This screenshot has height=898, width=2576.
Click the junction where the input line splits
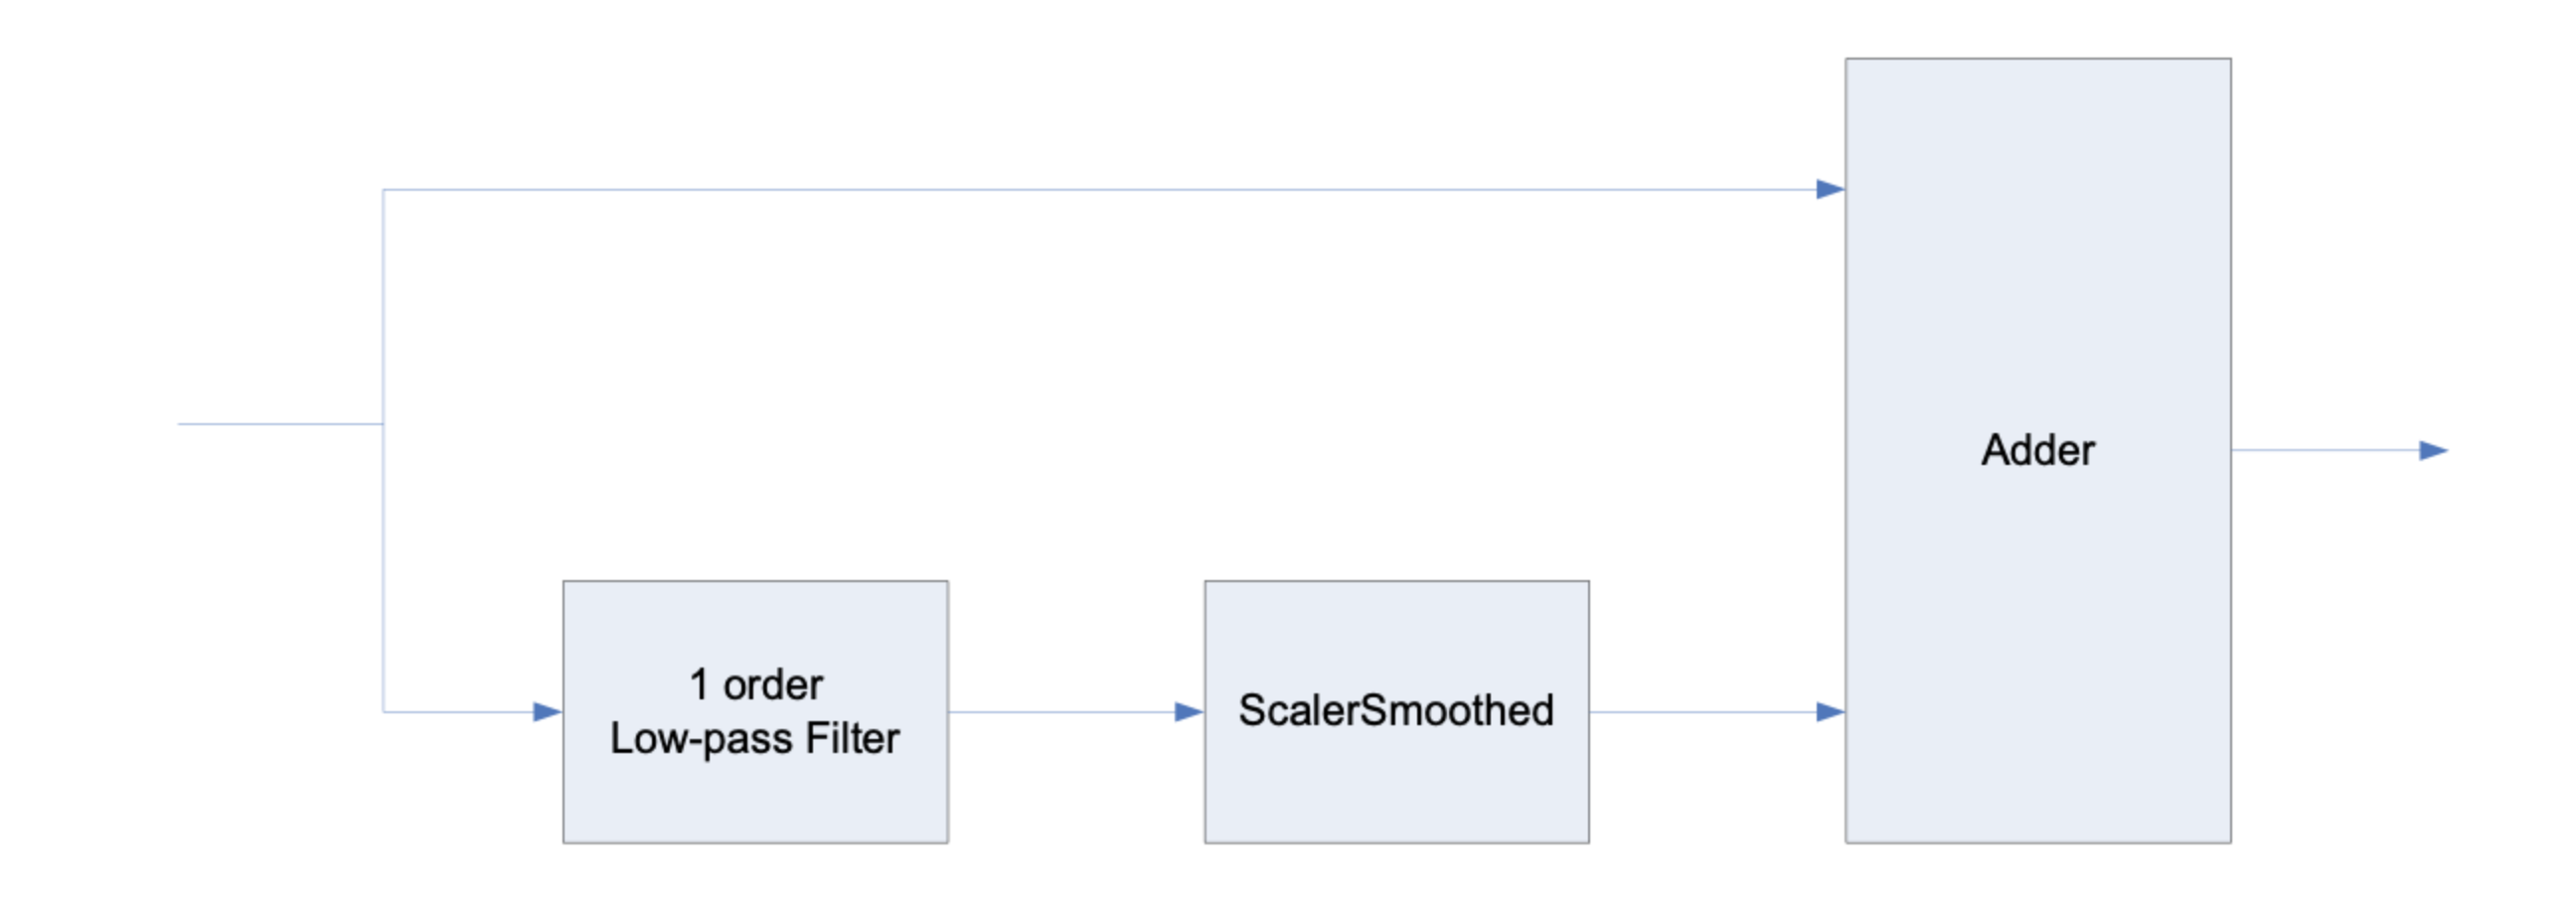tap(383, 424)
